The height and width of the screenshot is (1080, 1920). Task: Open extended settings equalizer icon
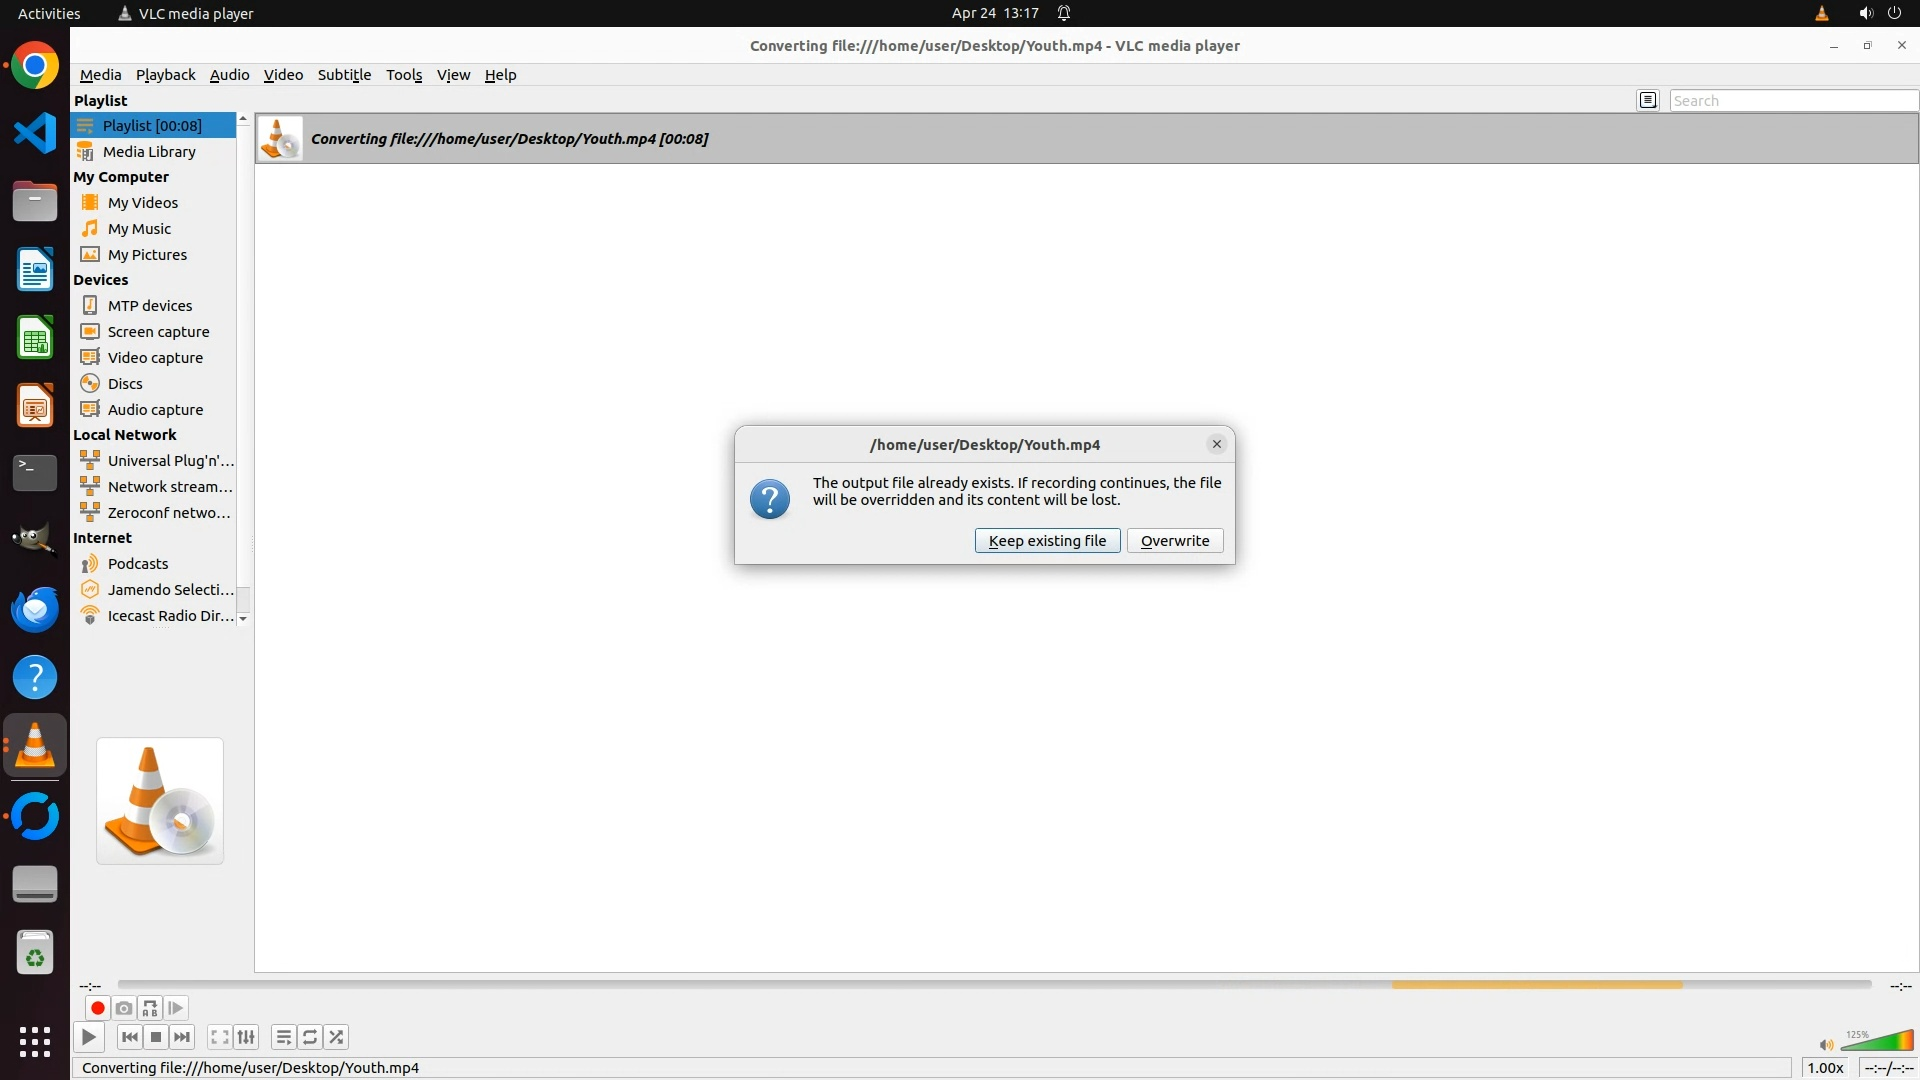[246, 1037]
